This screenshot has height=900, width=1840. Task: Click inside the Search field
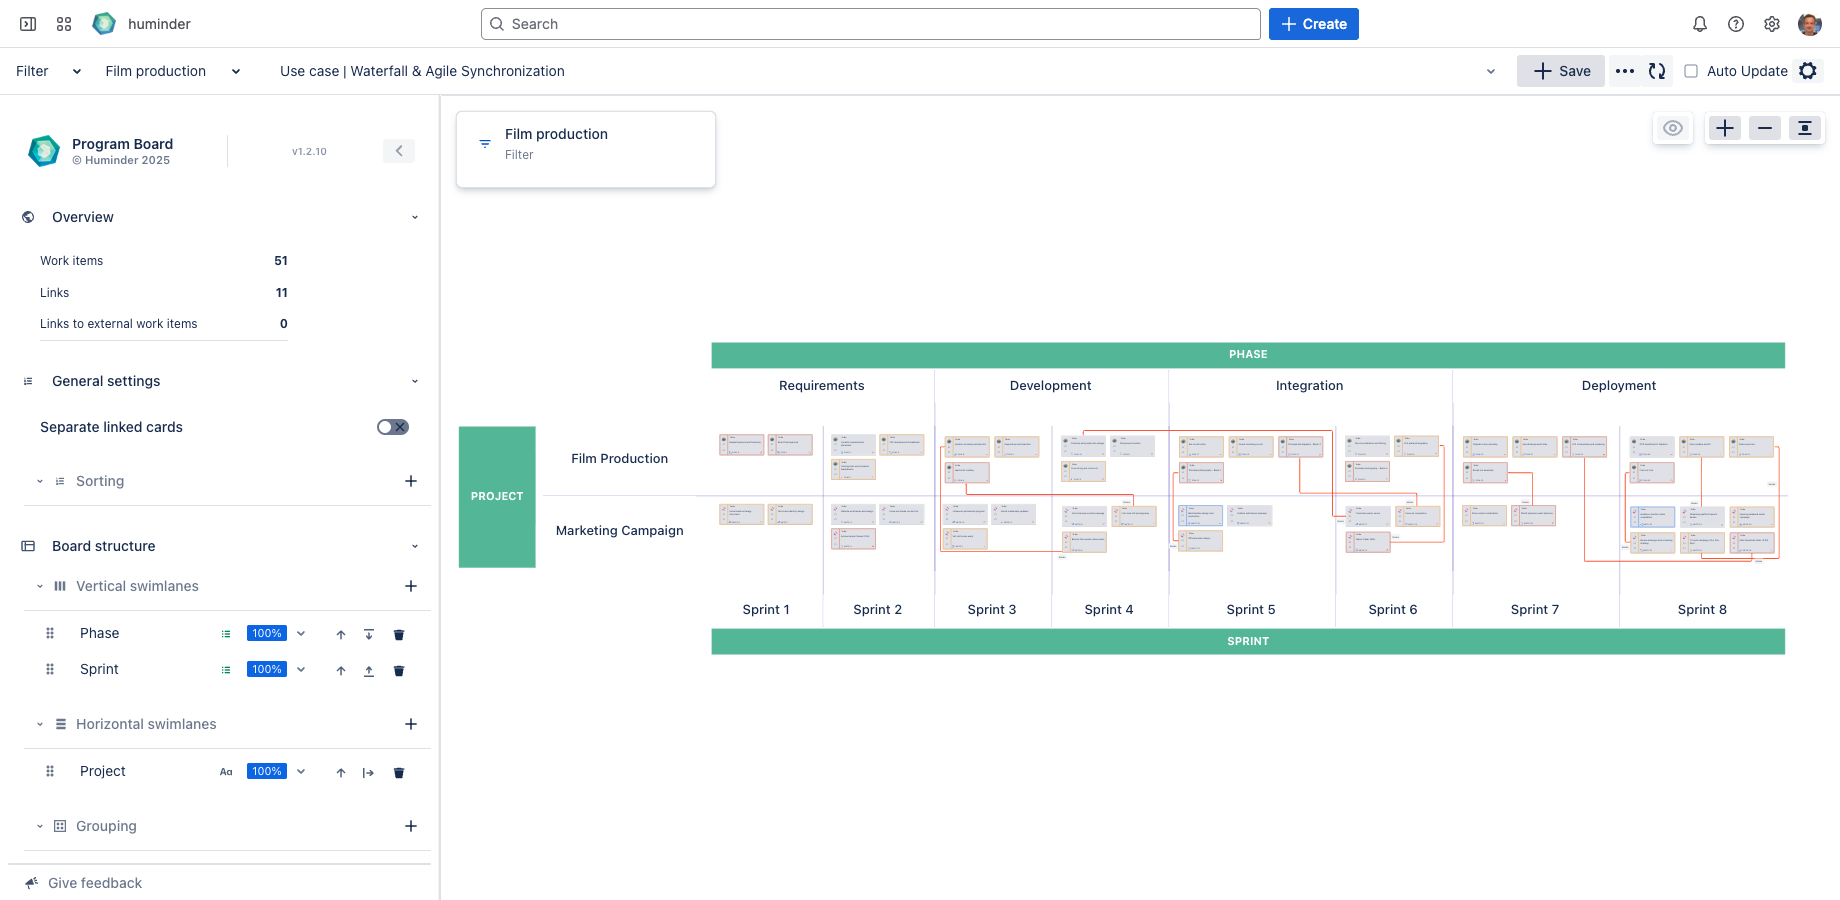click(x=870, y=23)
